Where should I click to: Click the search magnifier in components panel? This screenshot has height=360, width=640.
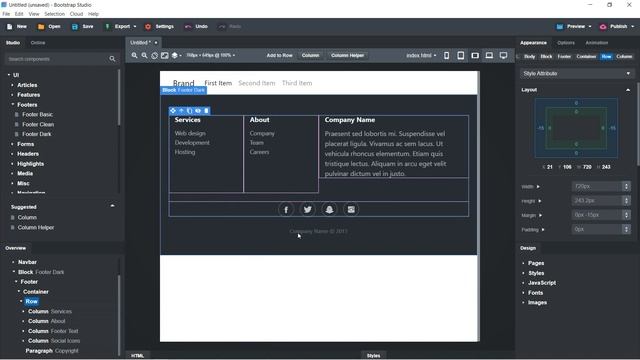pyautogui.click(x=112, y=59)
